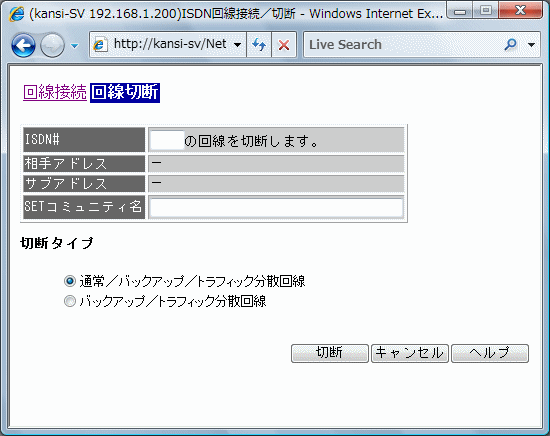Screen dimensions: 550x436
Task: Click the 相手アドレス label cell
Action: click(x=84, y=163)
